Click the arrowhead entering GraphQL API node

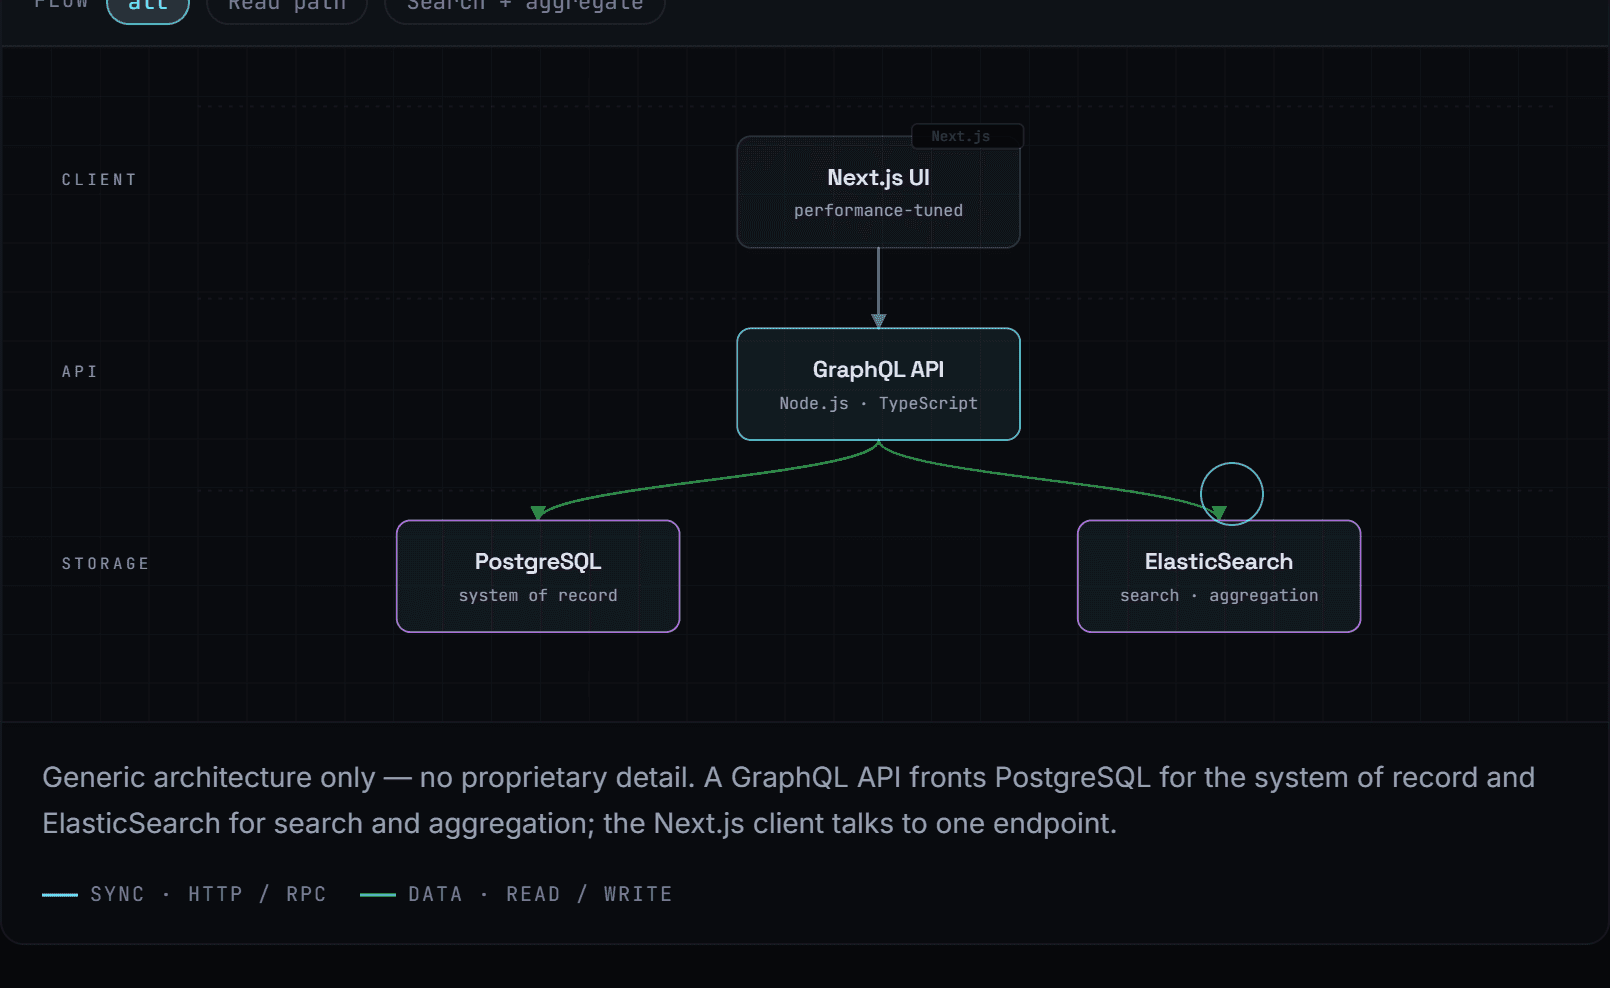pyautogui.click(x=878, y=321)
